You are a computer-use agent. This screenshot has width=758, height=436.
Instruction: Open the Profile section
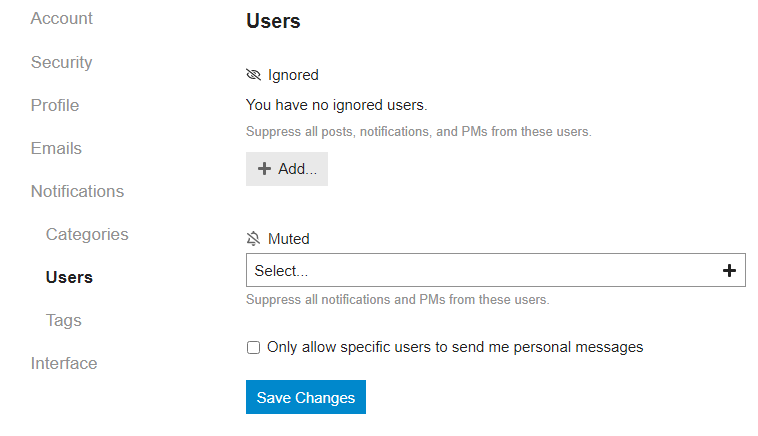tap(55, 105)
